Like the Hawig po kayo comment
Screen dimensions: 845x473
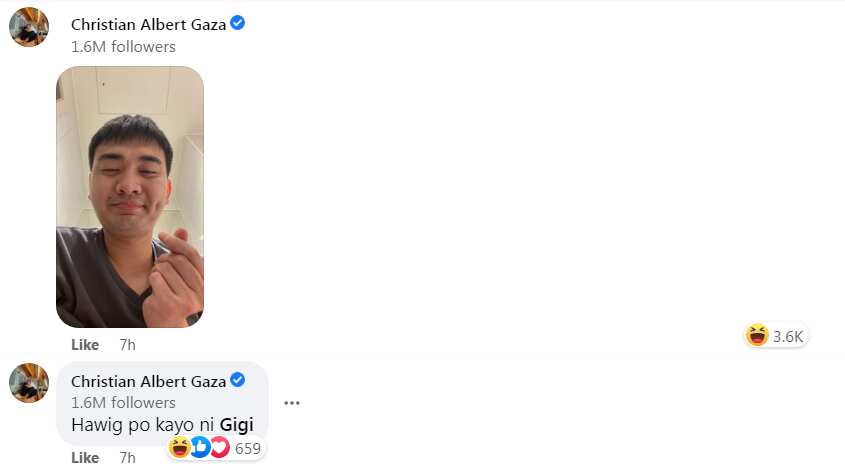click(85, 458)
